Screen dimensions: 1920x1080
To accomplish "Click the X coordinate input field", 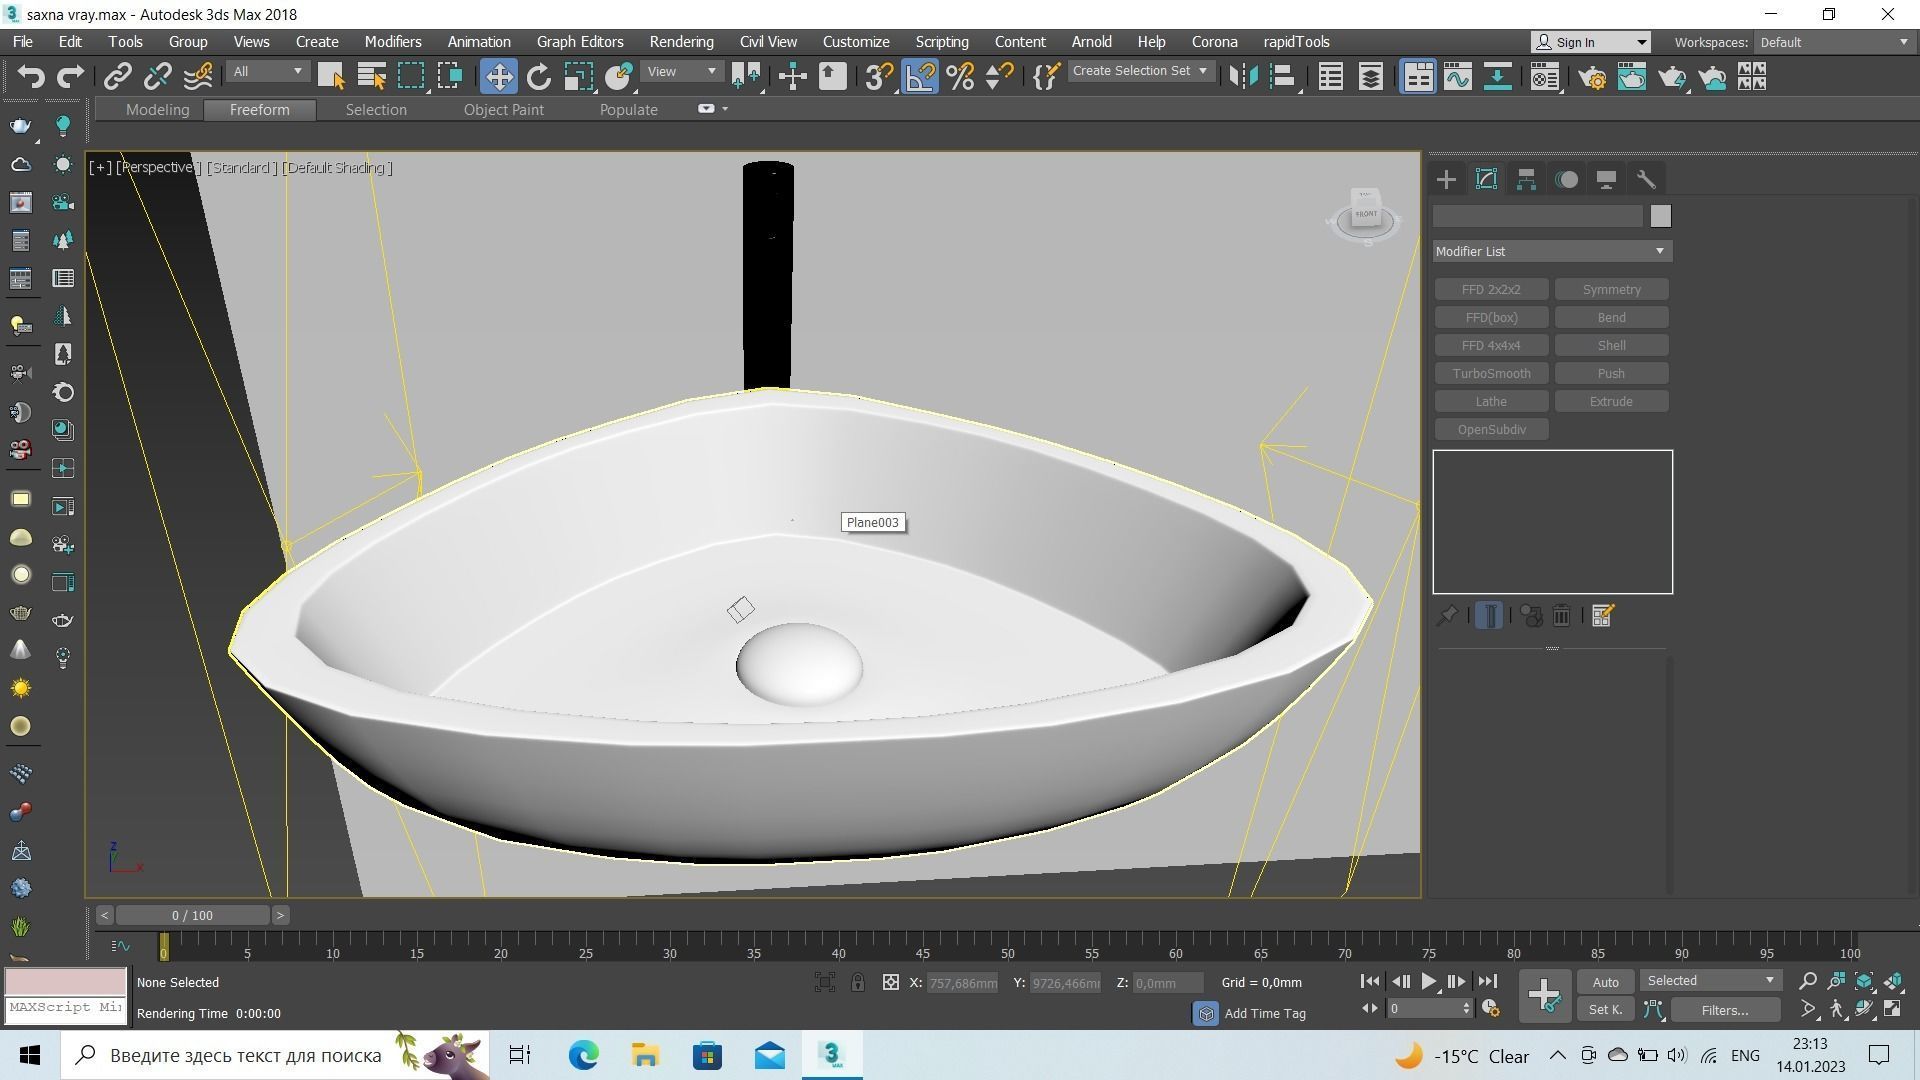I will [x=963, y=983].
